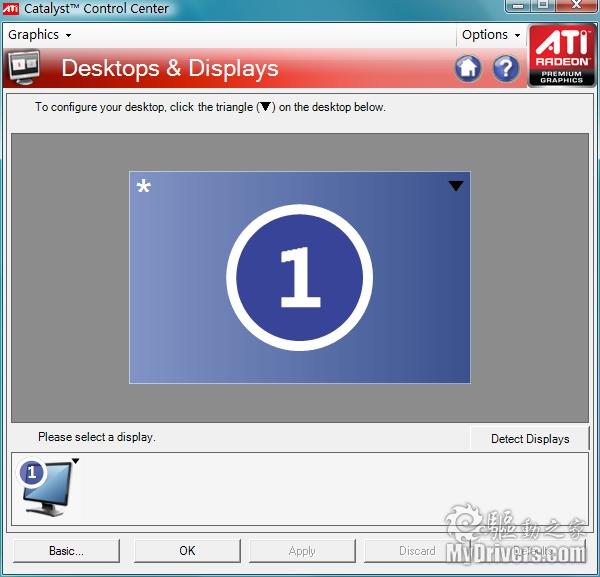
Task: Open the Graphics menu
Action: [x=39, y=35]
